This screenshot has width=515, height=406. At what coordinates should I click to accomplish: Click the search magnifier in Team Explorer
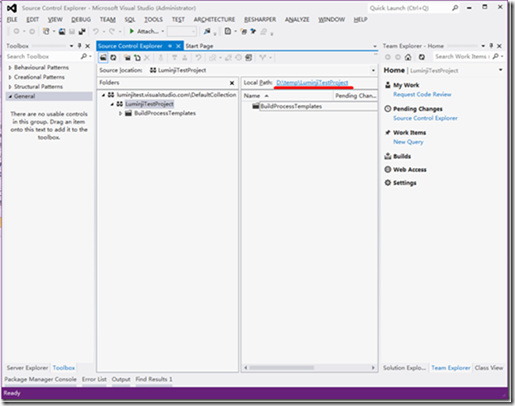point(496,56)
